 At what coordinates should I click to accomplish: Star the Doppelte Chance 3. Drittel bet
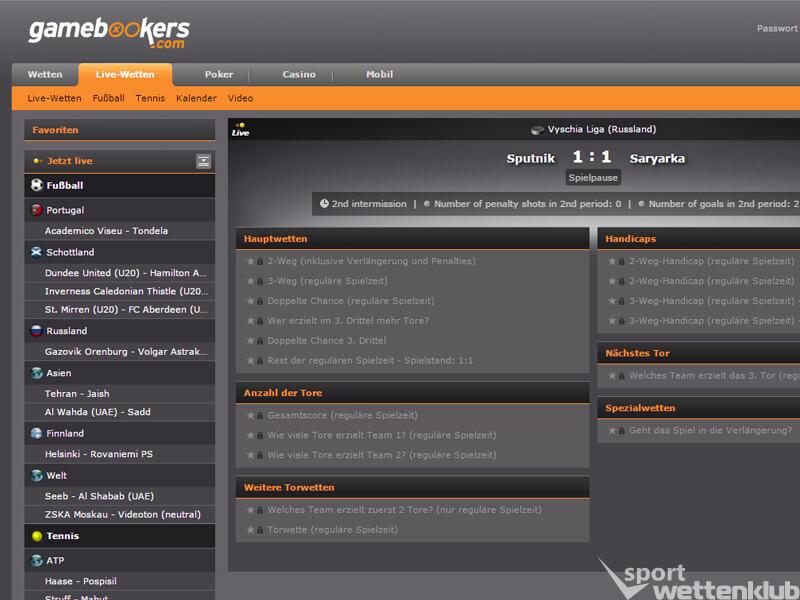click(x=251, y=341)
